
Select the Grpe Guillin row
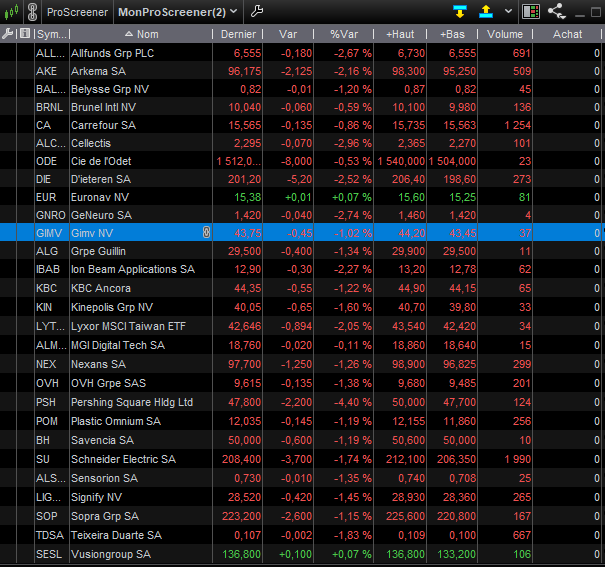point(301,251)
